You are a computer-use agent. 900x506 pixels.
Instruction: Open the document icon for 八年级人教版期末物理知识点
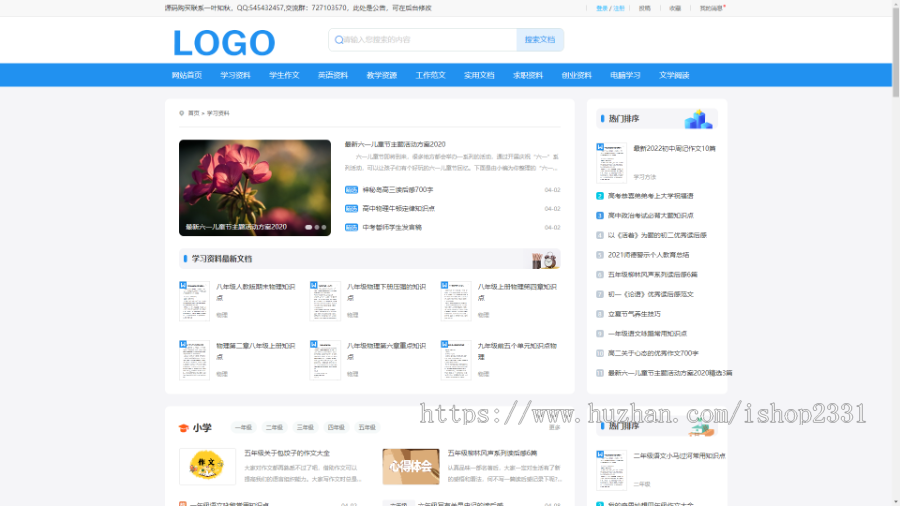tap(194, 300)
